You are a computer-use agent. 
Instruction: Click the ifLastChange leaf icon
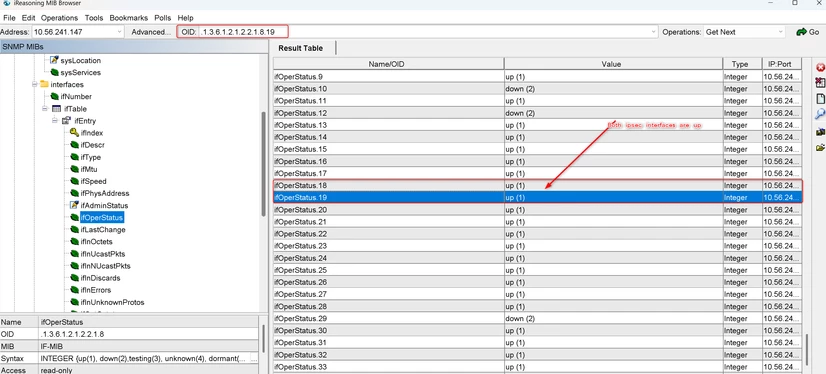[x=74, y=230]
